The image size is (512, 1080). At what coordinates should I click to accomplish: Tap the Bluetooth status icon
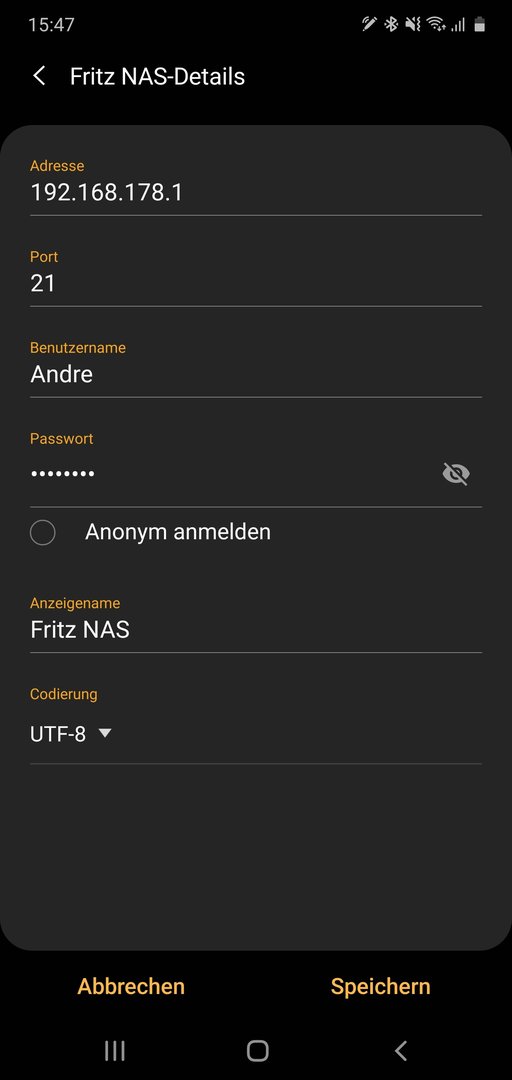tap(391, 25)
